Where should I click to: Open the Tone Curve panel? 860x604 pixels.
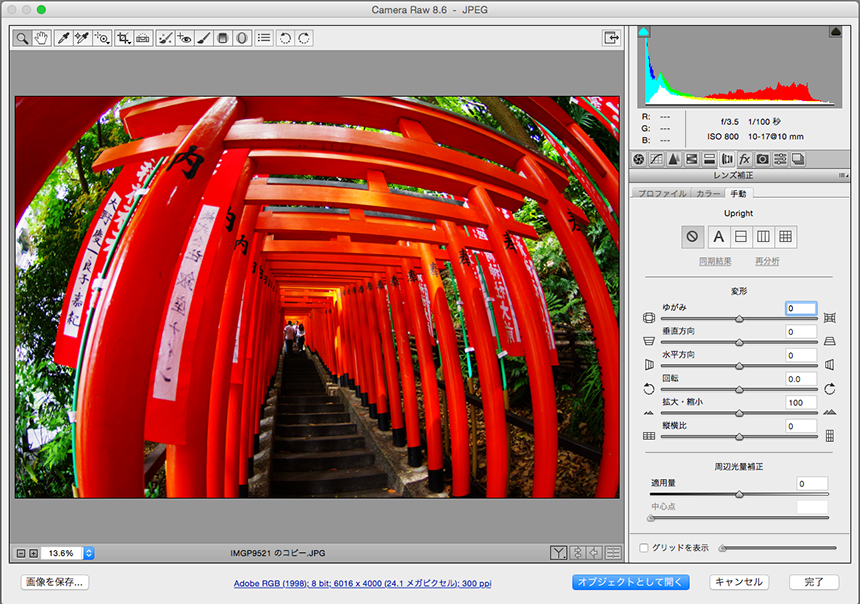point(656,159)
